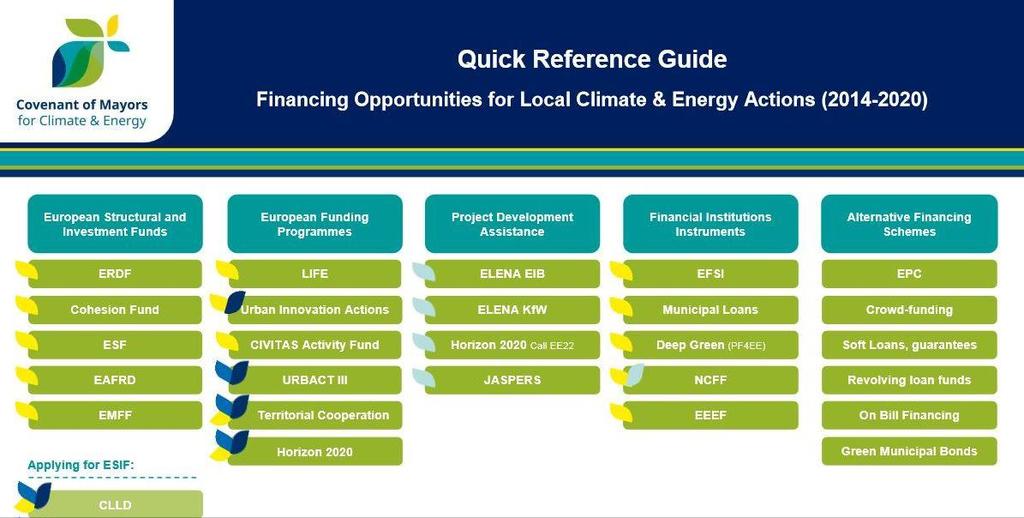
Task: Click the yellow leaf beside Deep Green
Action: [x=621, y=342]
